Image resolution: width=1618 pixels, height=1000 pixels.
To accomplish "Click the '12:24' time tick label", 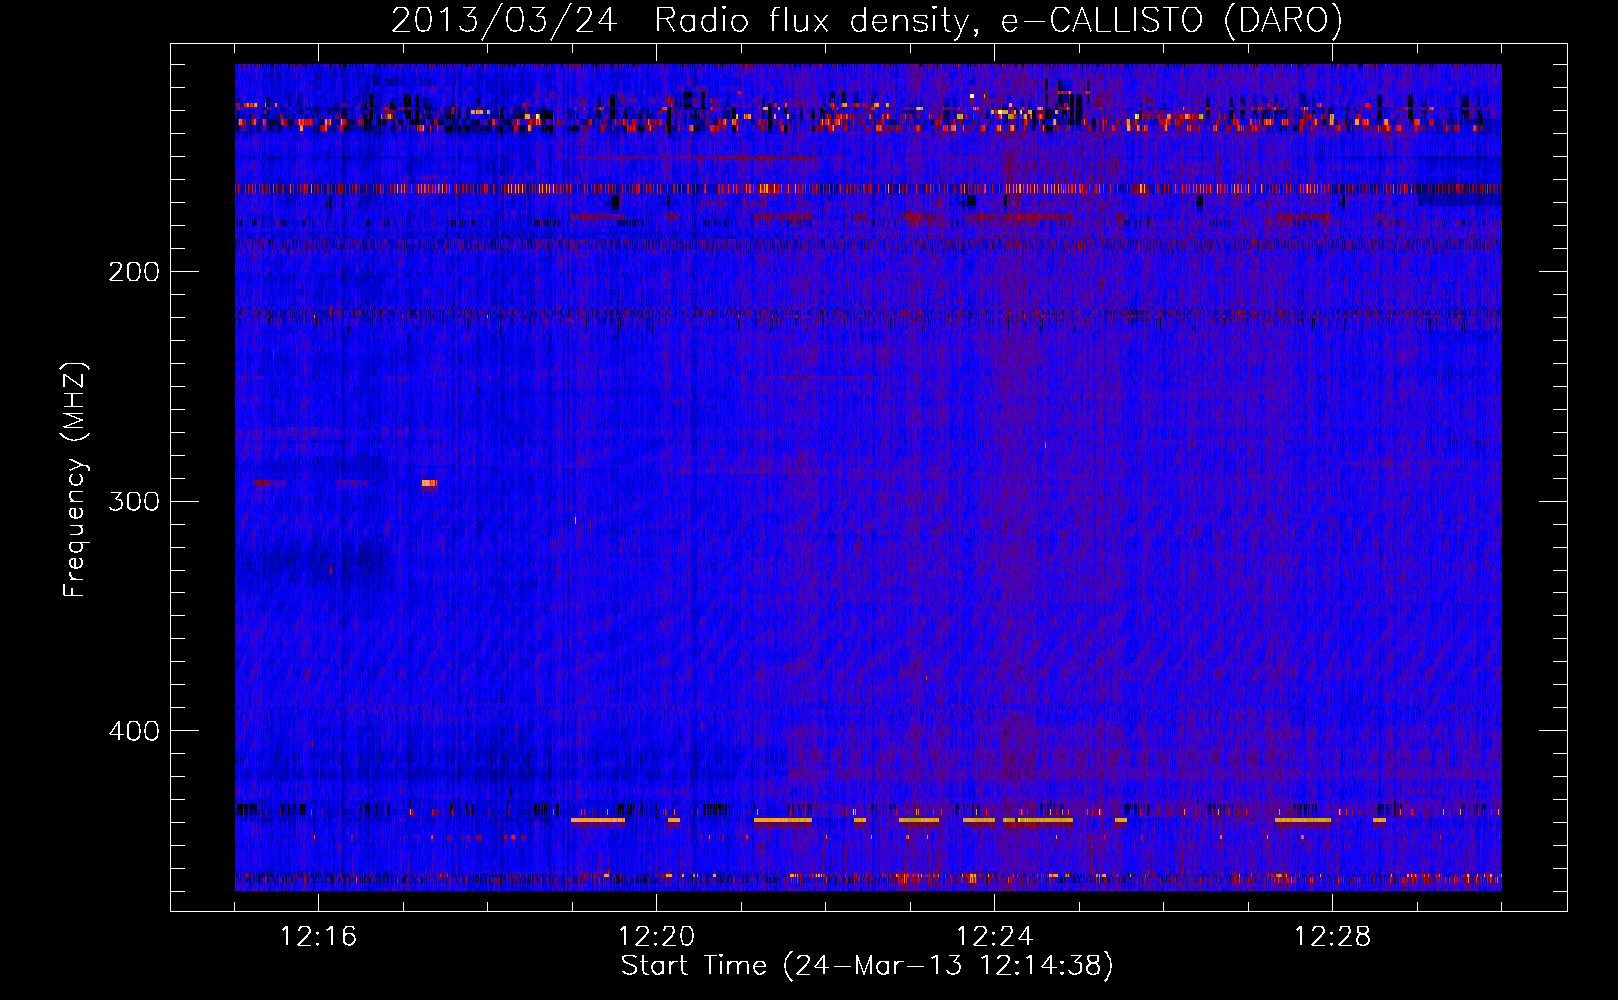I will pyautogui.click(x=994, y=937).
